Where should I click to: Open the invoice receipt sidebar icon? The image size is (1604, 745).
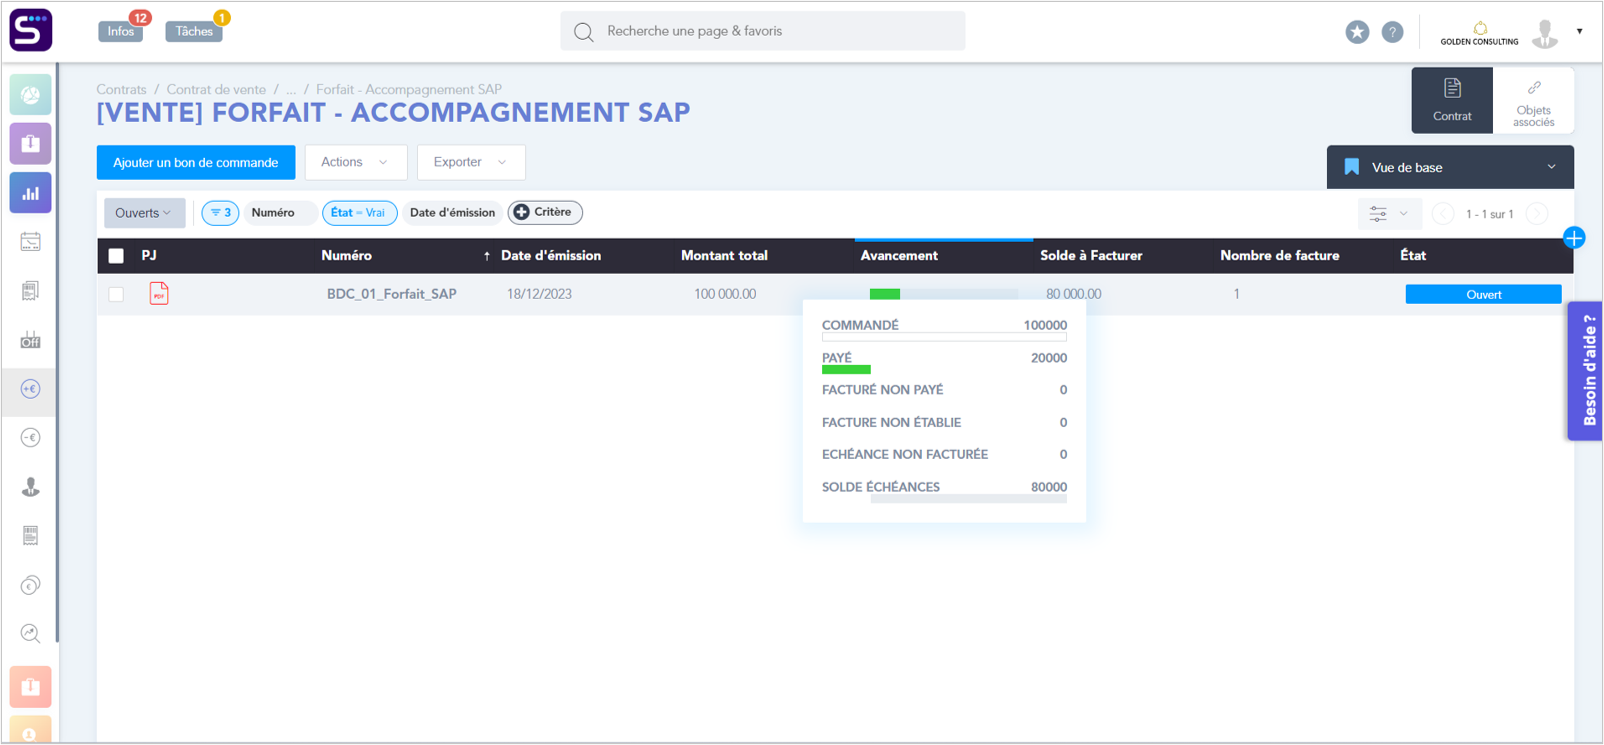(x=31, y=536)
